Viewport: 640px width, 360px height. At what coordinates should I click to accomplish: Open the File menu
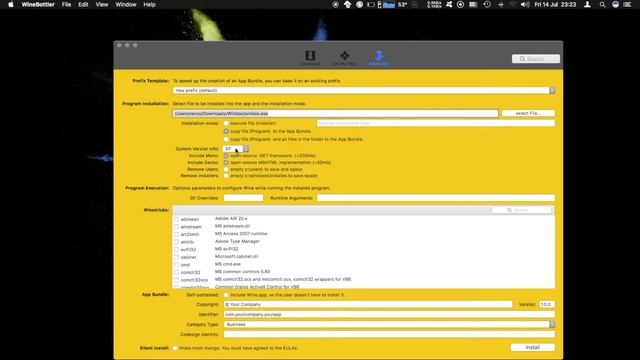[x=66, y=4]
